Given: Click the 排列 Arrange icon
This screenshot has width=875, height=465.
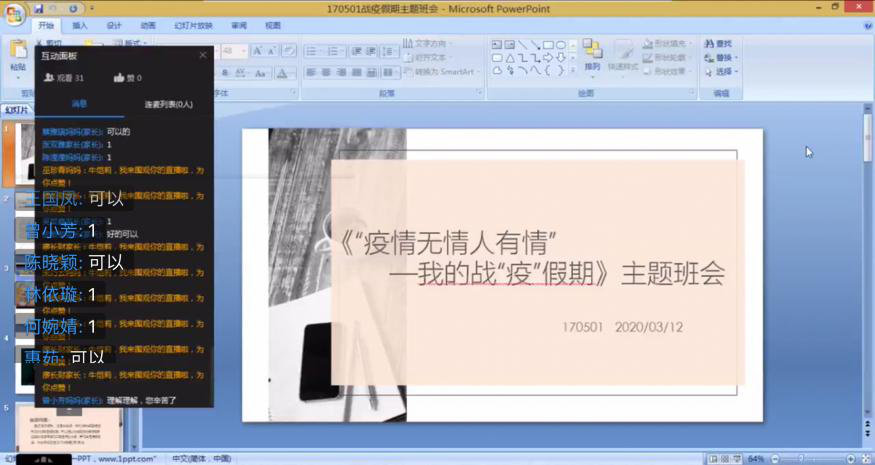Looking at the screenshot, I should 592,54.
